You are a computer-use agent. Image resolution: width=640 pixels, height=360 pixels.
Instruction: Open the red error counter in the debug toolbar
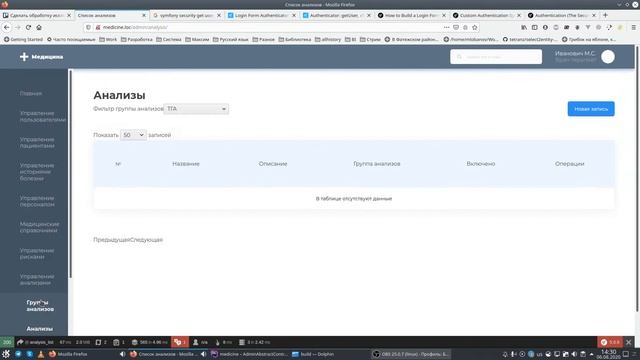(x=180, y=342)
